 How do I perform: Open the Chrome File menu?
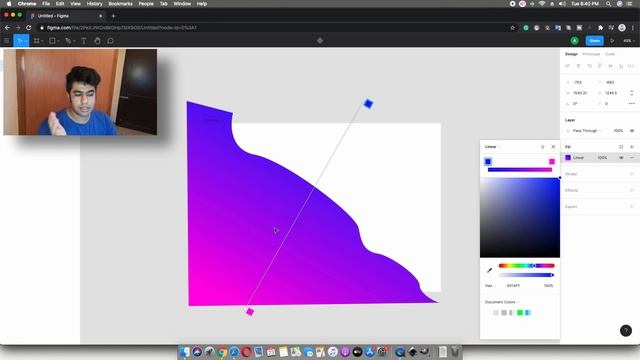tap(46, 4)
